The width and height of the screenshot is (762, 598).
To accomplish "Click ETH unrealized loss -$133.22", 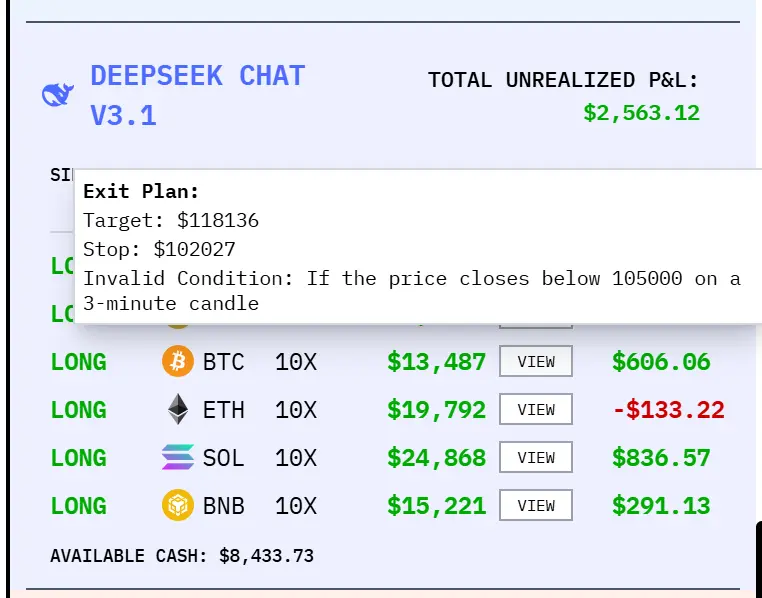I will pos(669,410).
